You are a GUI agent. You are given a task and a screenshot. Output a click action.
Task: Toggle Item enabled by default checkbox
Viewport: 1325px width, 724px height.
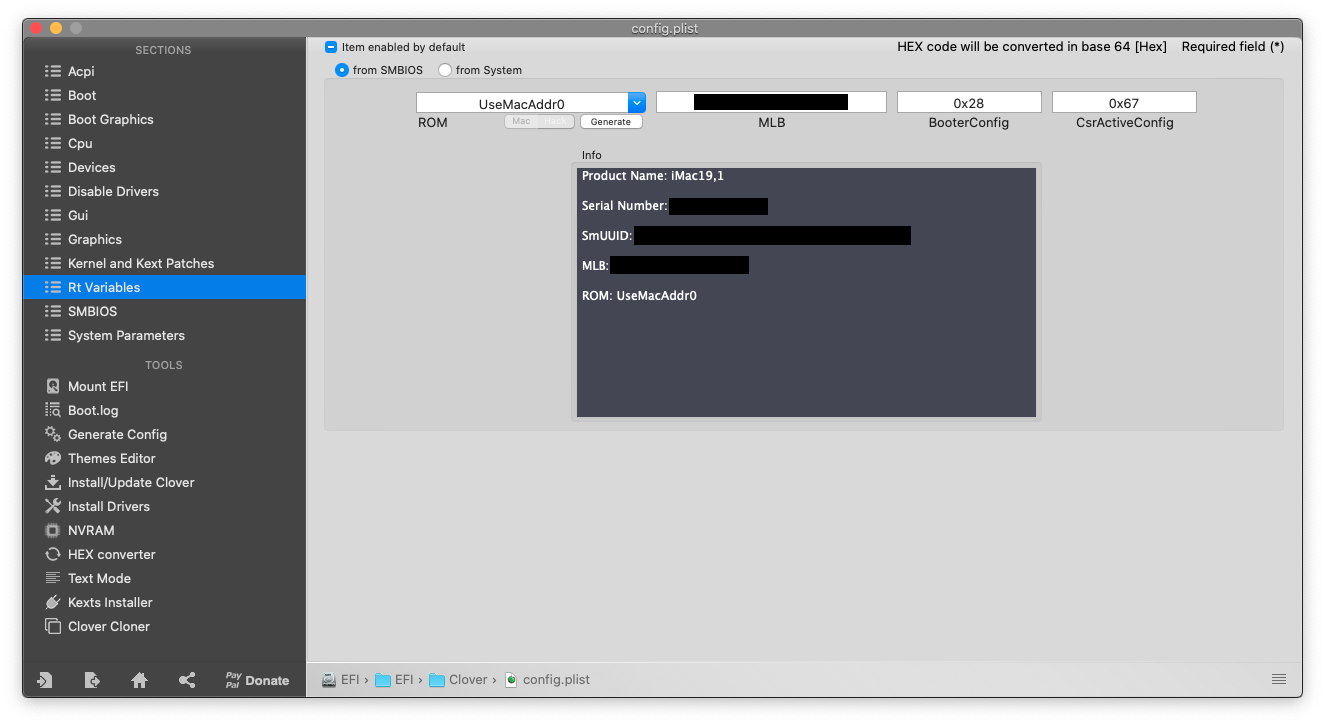pyautogui.click(x=331, y=47)
